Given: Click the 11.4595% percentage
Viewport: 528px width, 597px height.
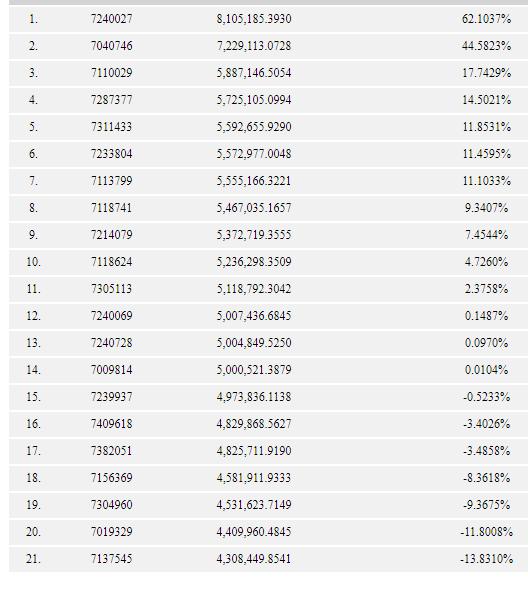Looking at the screenshot, I should 487,154.
